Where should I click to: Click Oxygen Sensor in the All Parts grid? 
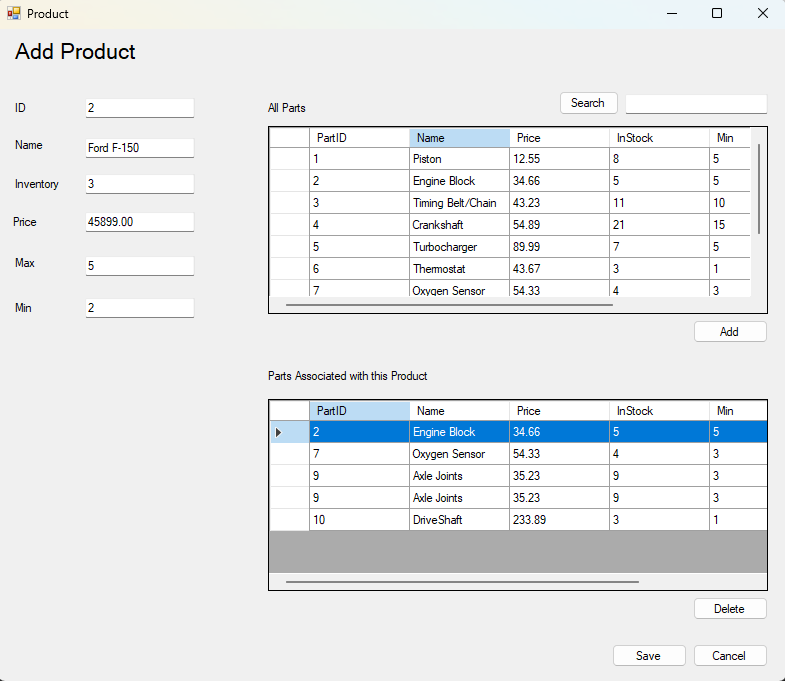point(460,289)
